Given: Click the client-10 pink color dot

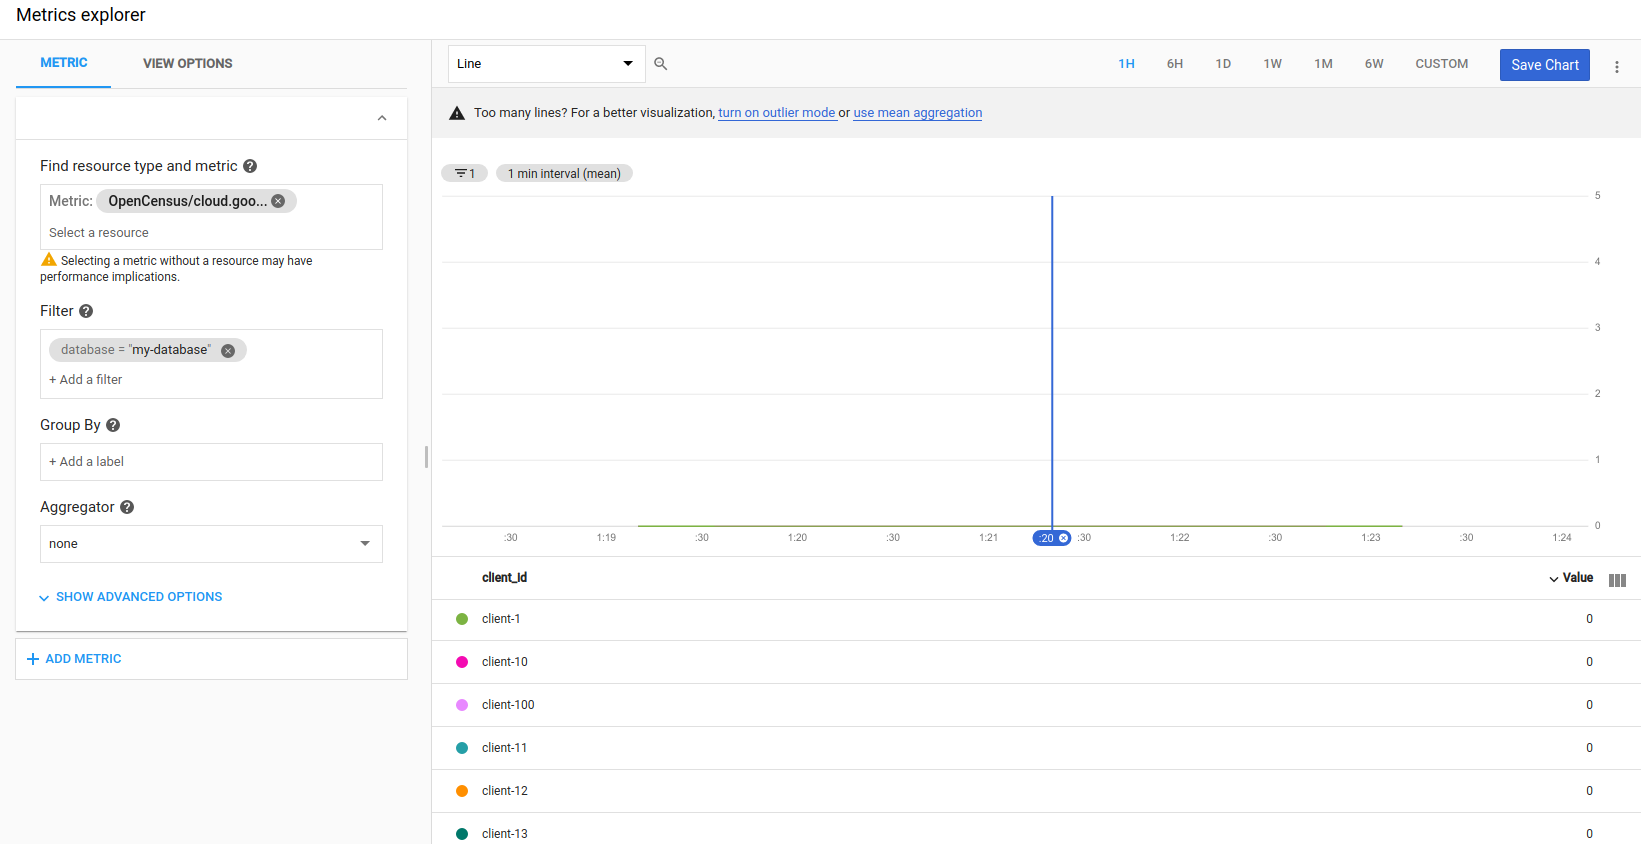Looking at the screenshot, I should click(x=462, y=662).
